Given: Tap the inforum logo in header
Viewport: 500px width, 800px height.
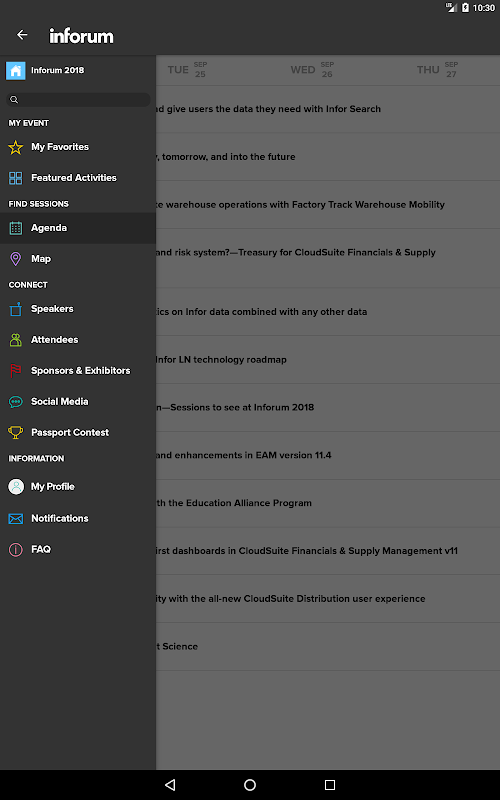Looking at the screenshot, I should [81, 36].
